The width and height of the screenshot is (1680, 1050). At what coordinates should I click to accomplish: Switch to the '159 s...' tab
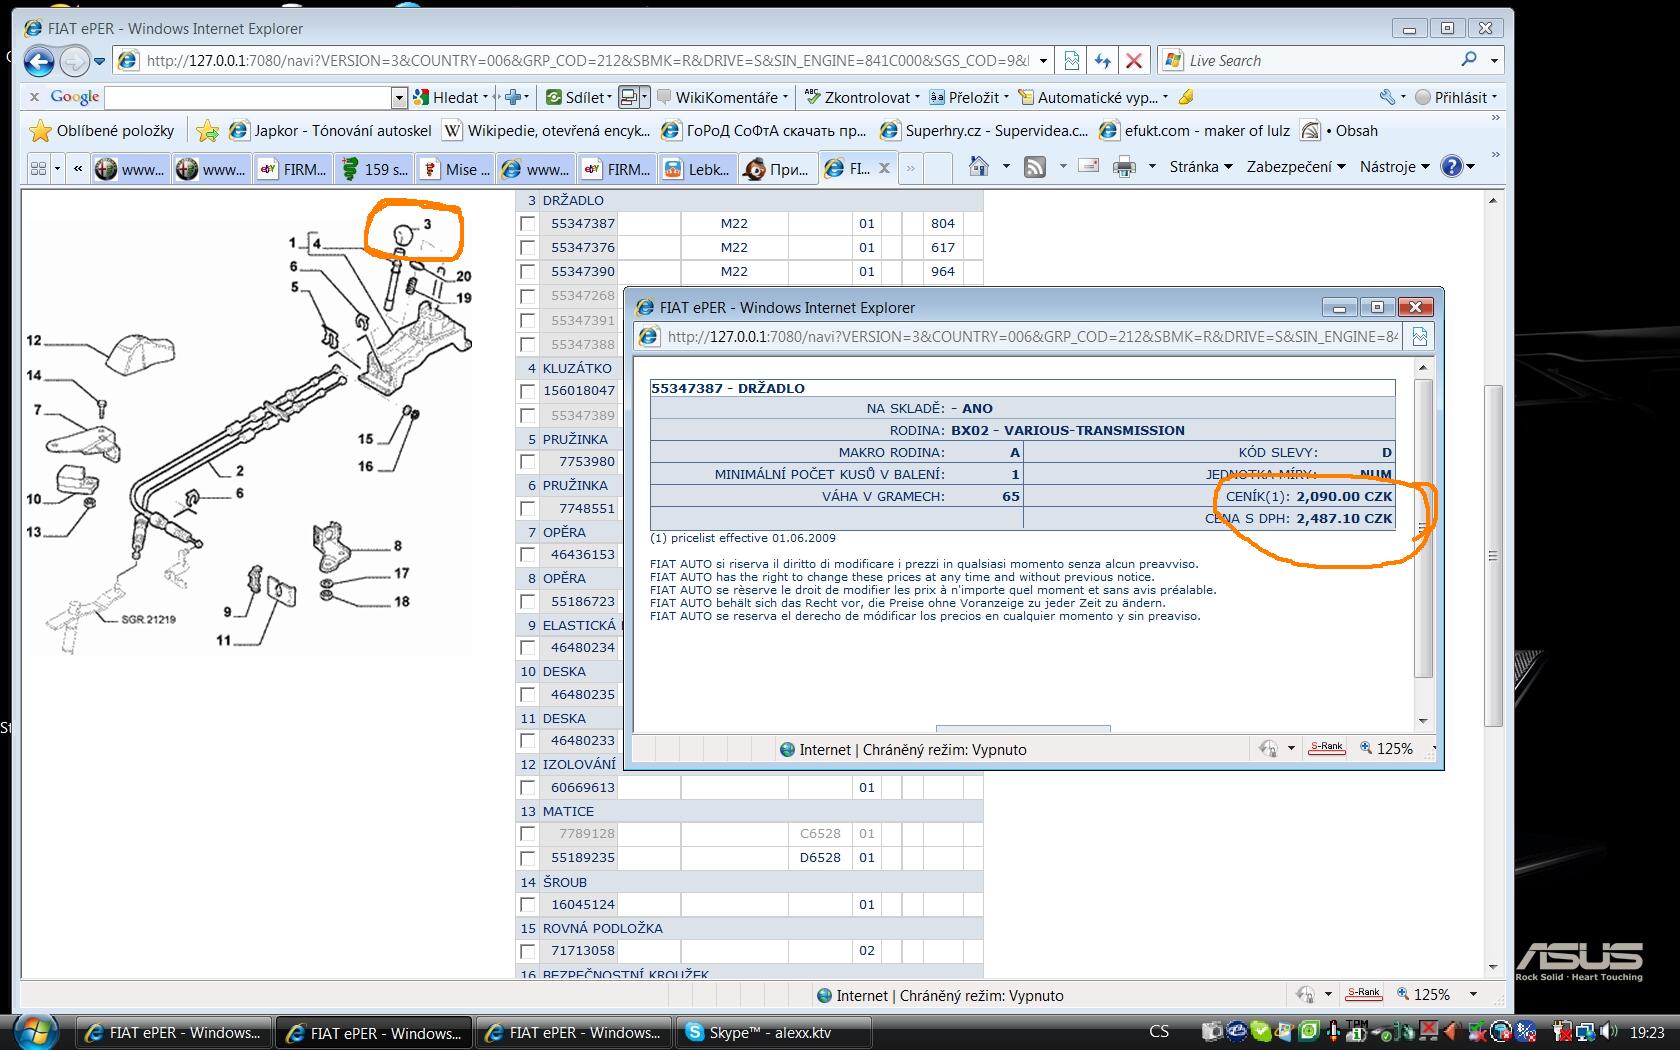click(x=376, y=169)
